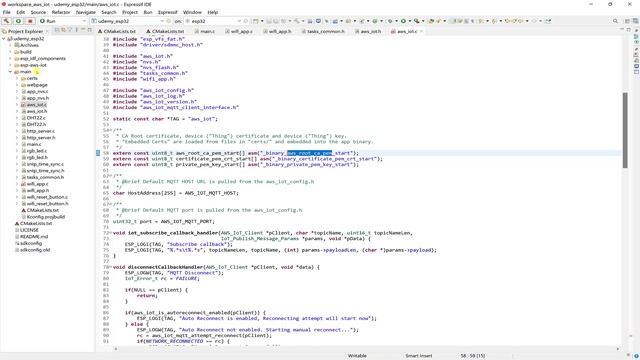Click the horizontal scrollbar right arrow
This screenshot has width=640, height=360.
pyautogui.click(x=618, y=349)
